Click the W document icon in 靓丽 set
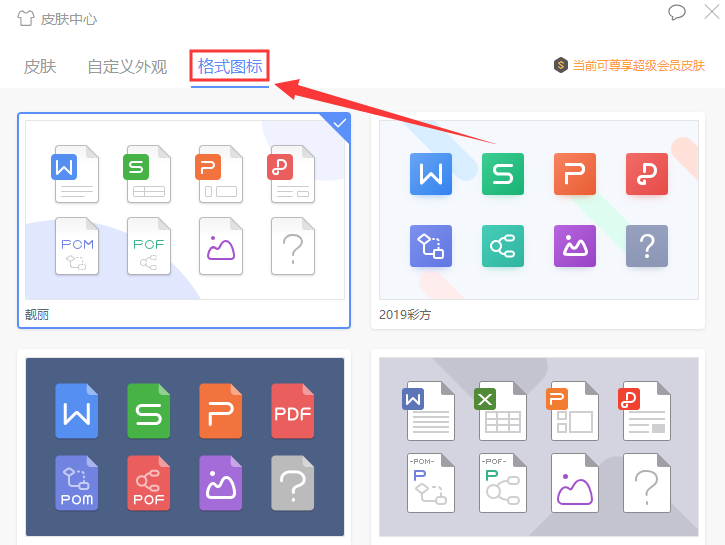This screenshot has height=545, width=725. [x=75, y=174]
